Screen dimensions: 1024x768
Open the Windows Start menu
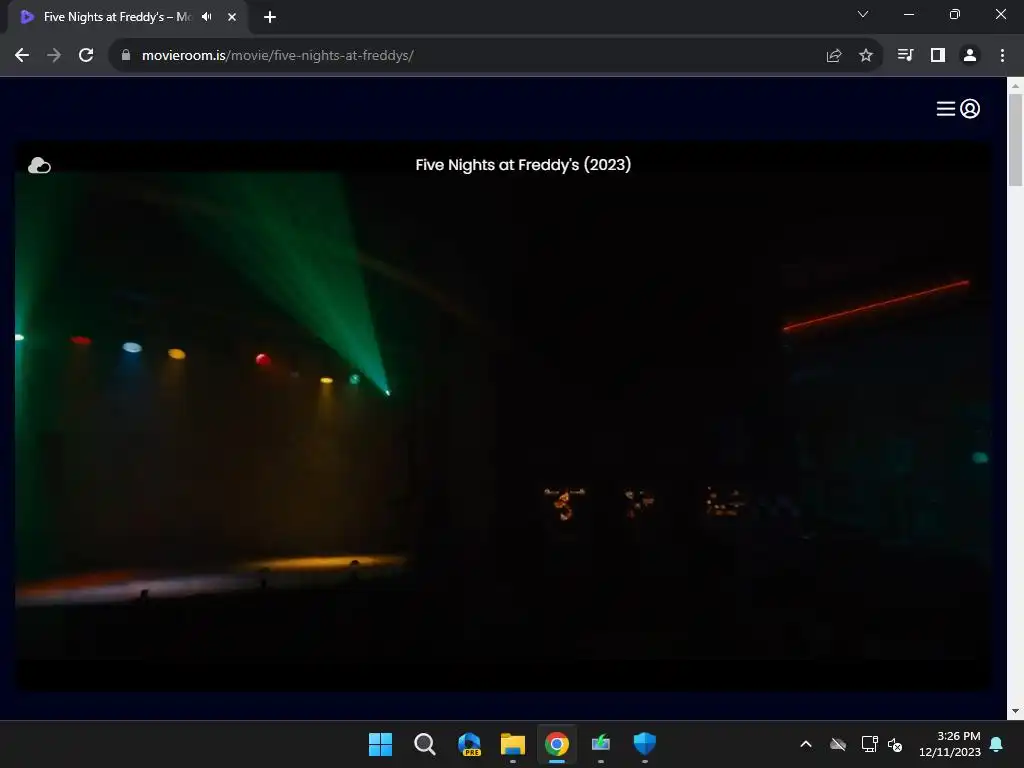[381, 744]
